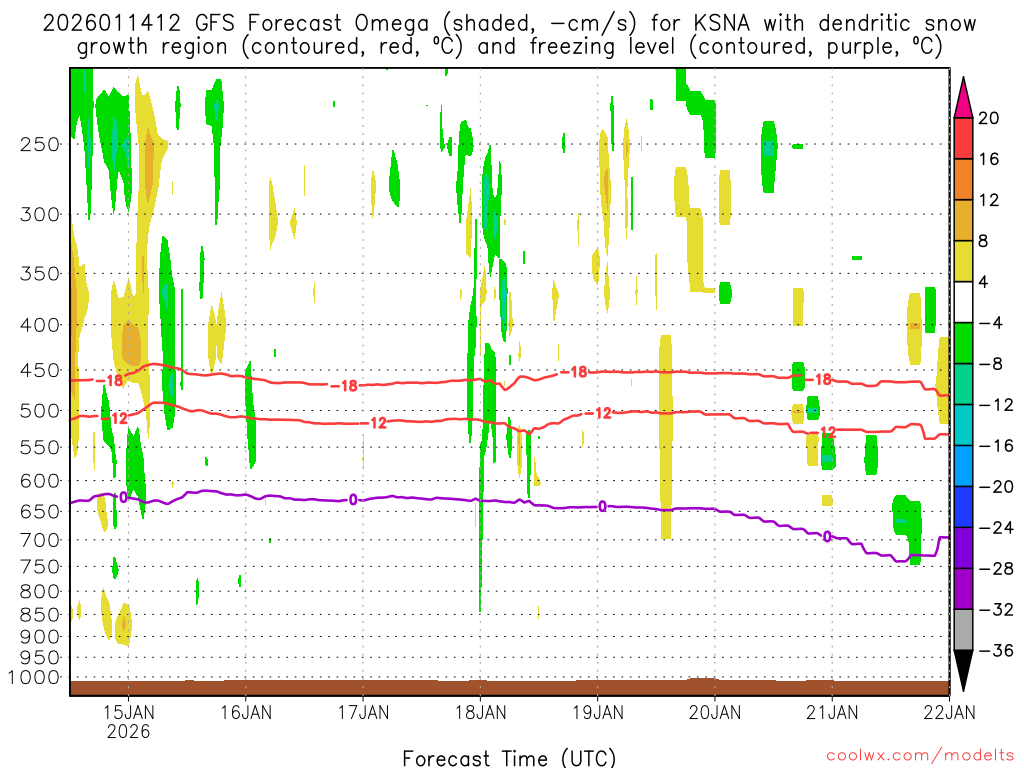This screenshot has width=1024, height=768.
Task: Click the brown terrain band along the chart bottom
Action: [509, 688]
